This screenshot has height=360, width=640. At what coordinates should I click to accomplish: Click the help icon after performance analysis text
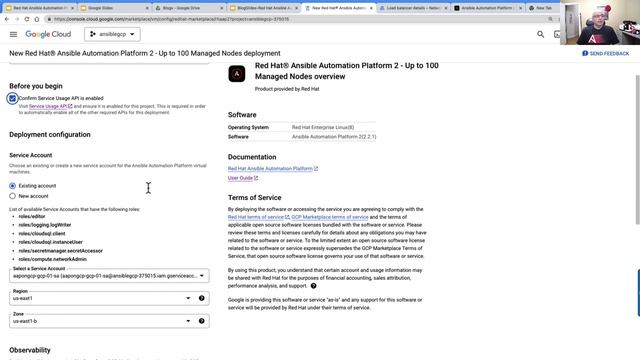click(x=313, y=286)
